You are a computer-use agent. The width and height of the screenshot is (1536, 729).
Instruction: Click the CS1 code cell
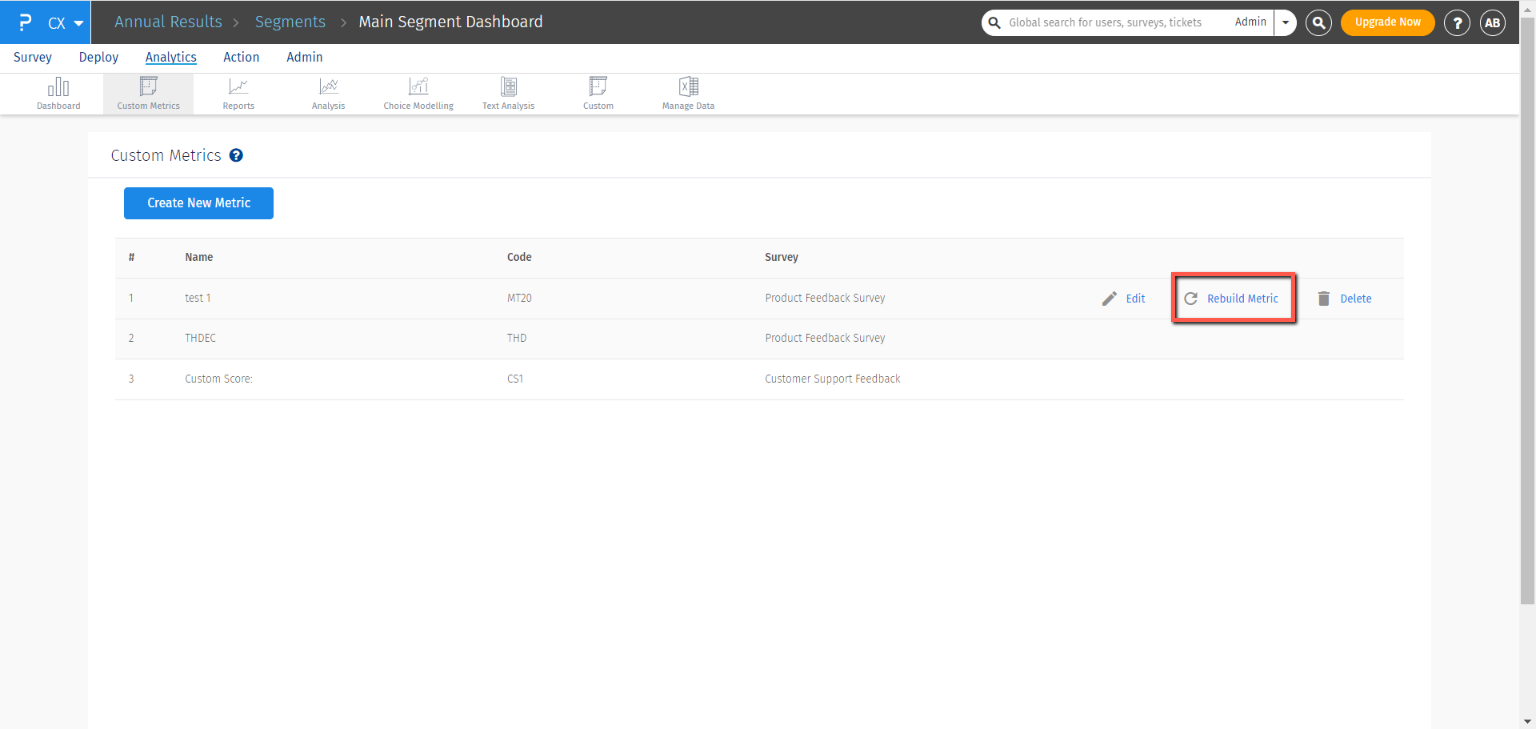tap(515, 379)
